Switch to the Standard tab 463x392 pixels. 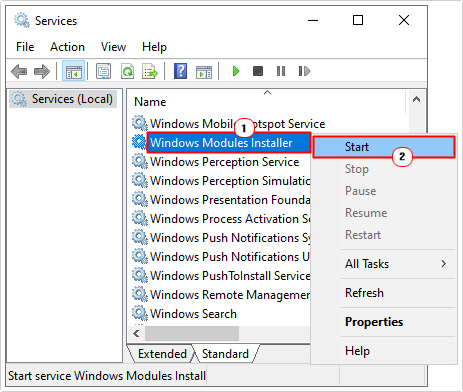point(225,354)
